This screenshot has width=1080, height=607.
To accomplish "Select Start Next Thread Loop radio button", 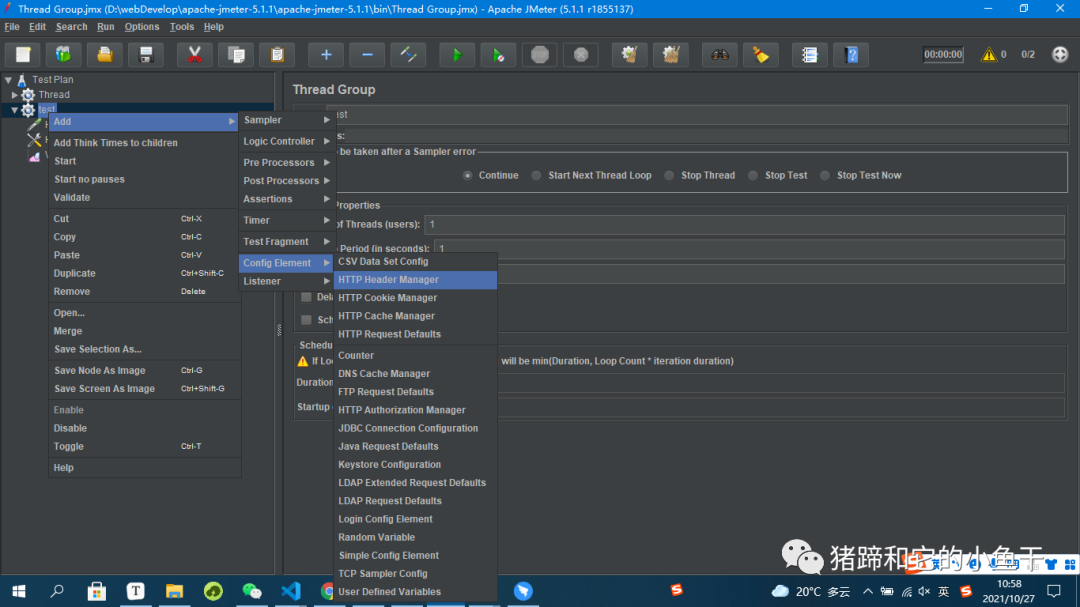I will point(537,176).
